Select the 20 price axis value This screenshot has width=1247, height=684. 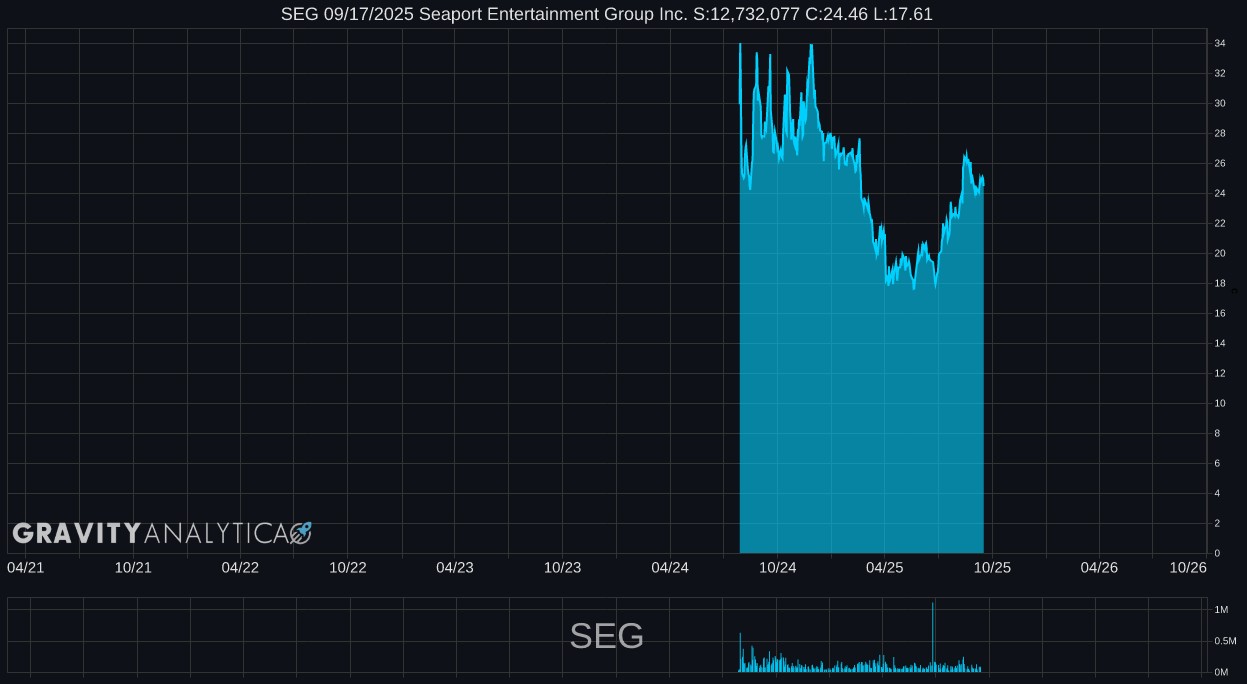(x=1220, y=253)
